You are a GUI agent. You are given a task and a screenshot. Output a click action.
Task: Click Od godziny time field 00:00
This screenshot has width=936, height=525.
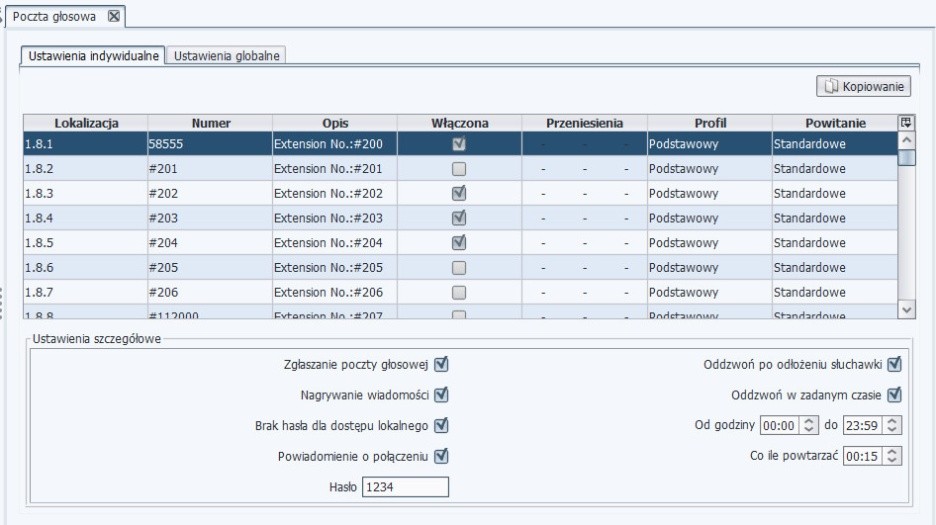780,425
